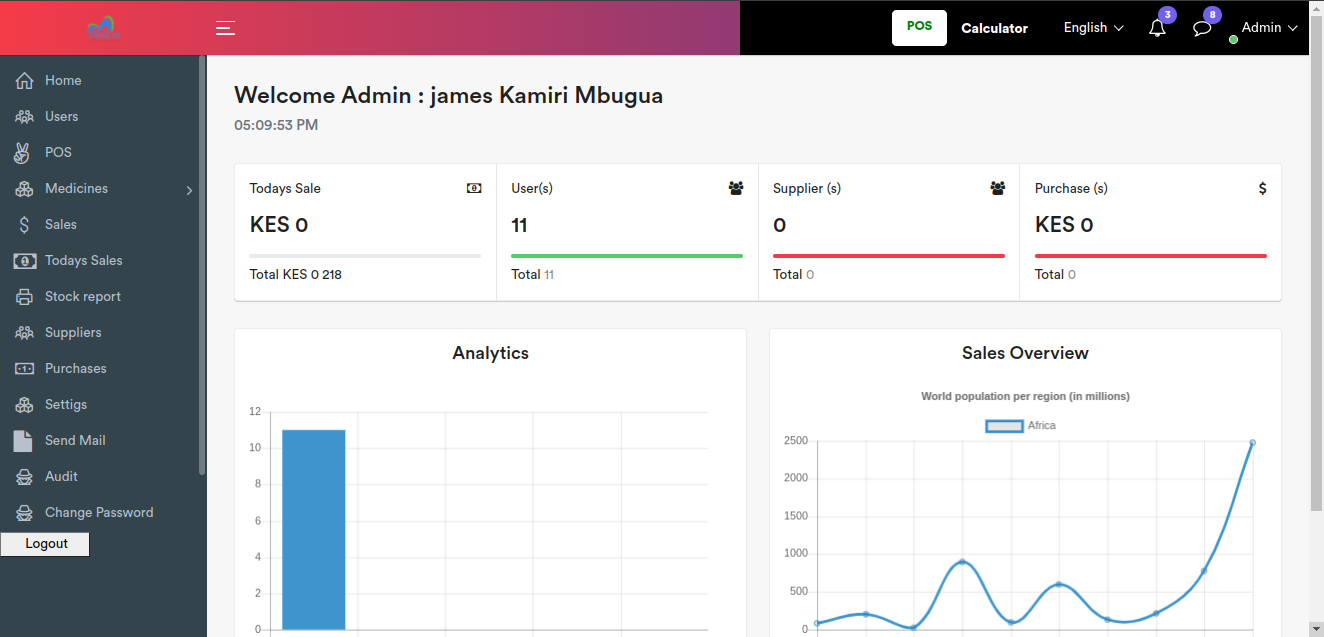Image resolution: width=1324 pixels, height=637 pixels.
Task: Click the Logout button
Action: point(46,544)
